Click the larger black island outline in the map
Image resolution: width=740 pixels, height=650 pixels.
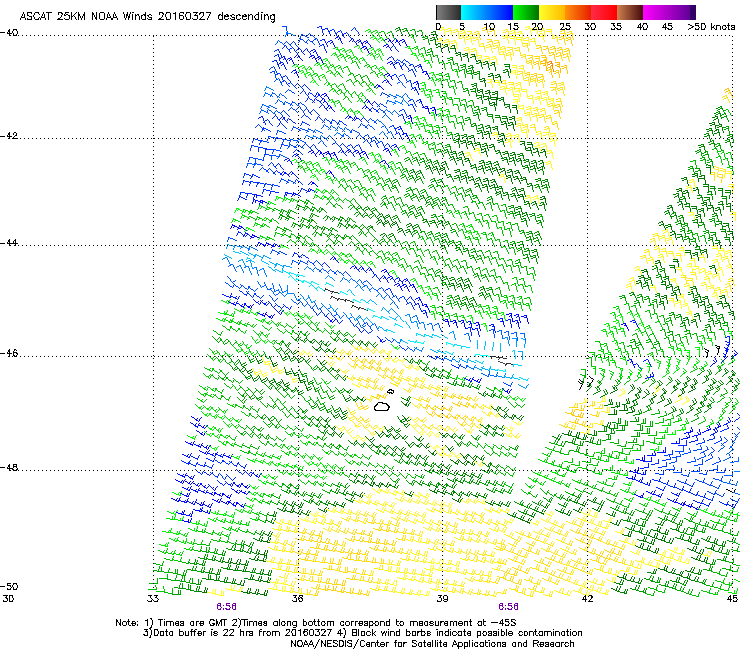pyautogui.click(x=382, y=406)
